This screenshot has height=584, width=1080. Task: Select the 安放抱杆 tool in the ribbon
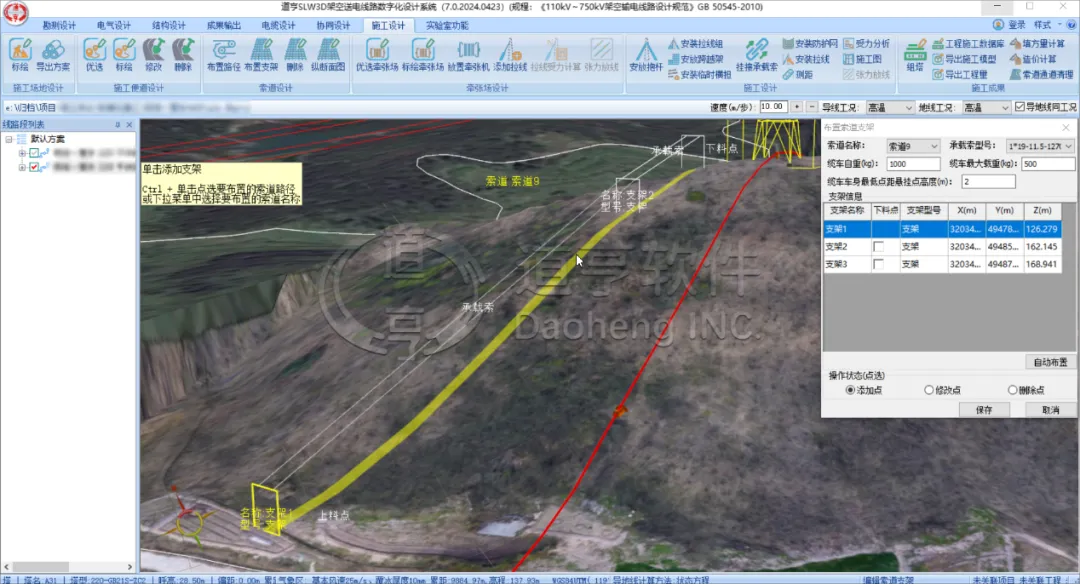(646, 54)
